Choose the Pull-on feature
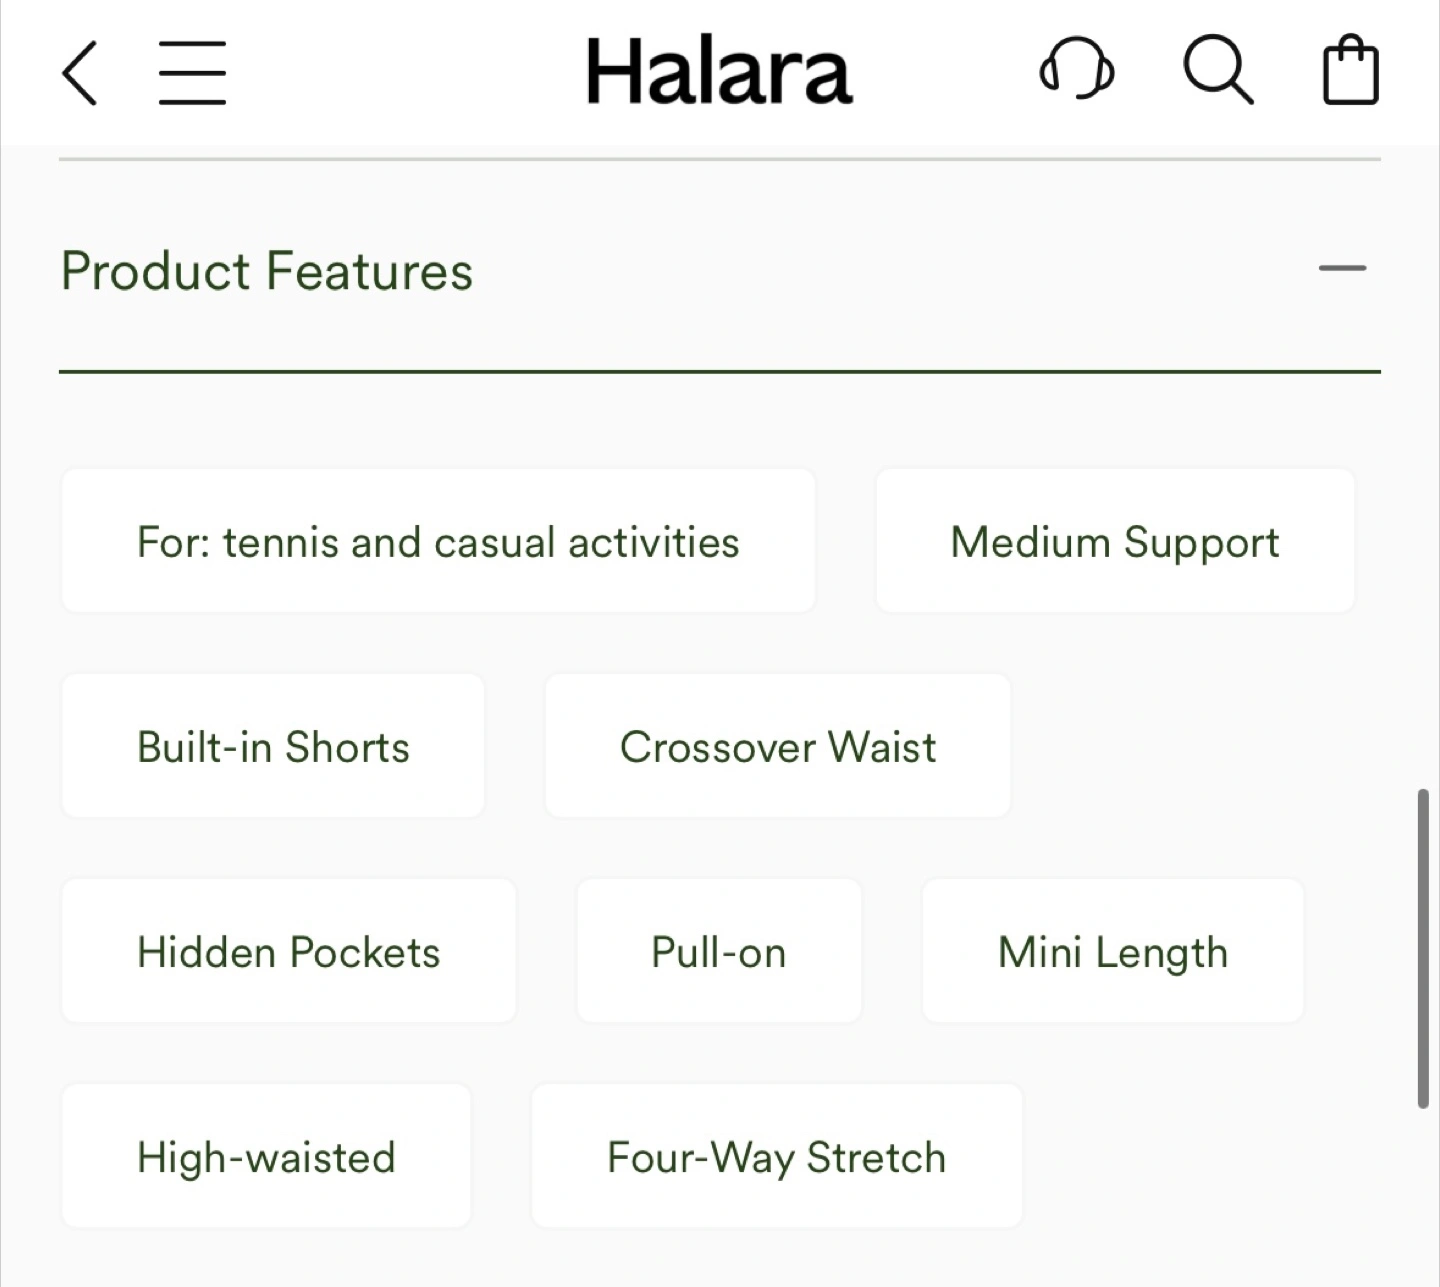The height and width of the screenshot is (1287, 1440). (719, 951)
